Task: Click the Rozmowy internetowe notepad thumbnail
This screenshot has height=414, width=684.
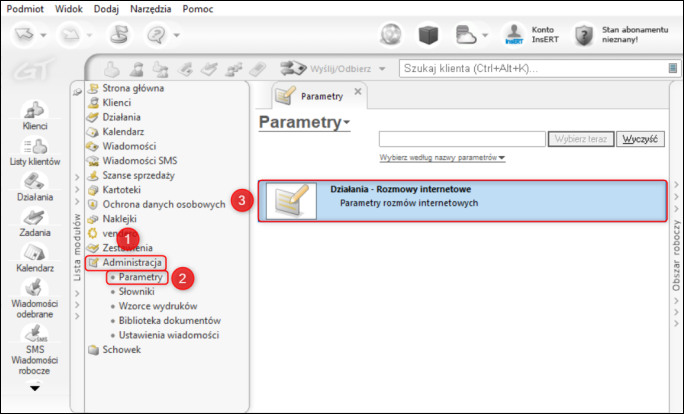Action: tap(291, 201)
